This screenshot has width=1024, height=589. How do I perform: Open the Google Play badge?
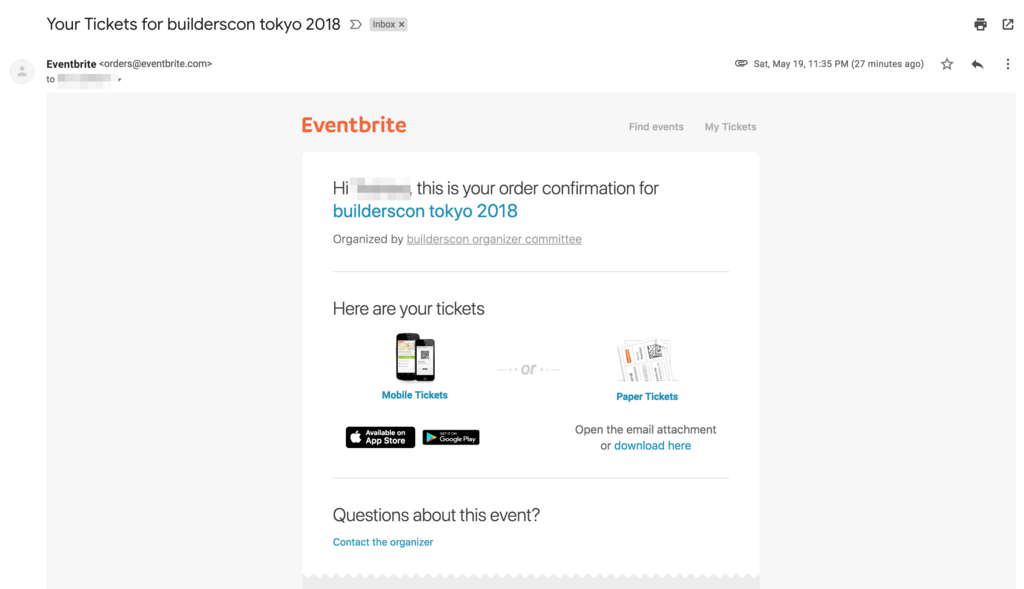451,438
